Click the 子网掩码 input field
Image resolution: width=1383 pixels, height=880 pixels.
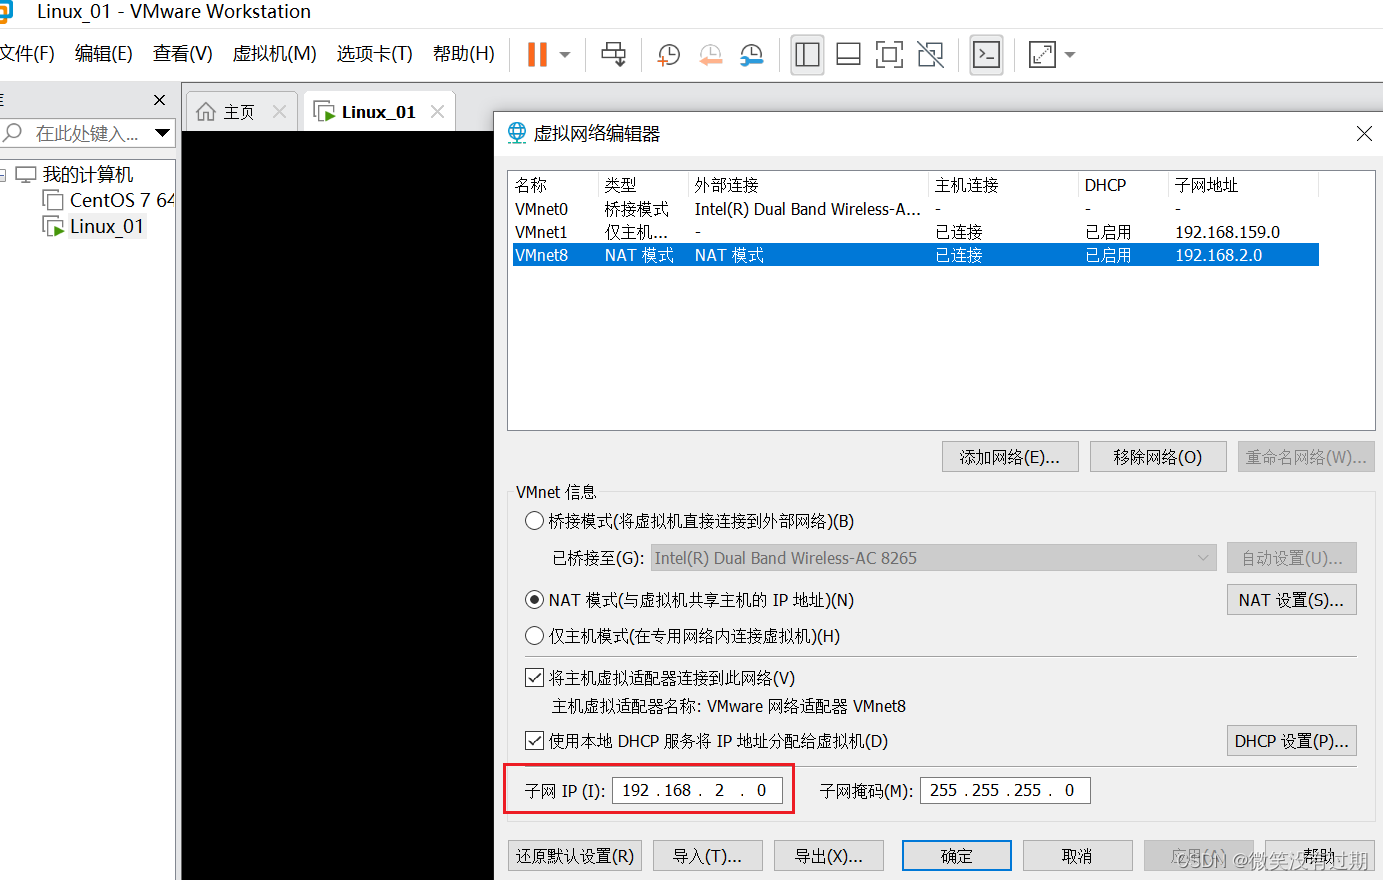pos(1005,790)
